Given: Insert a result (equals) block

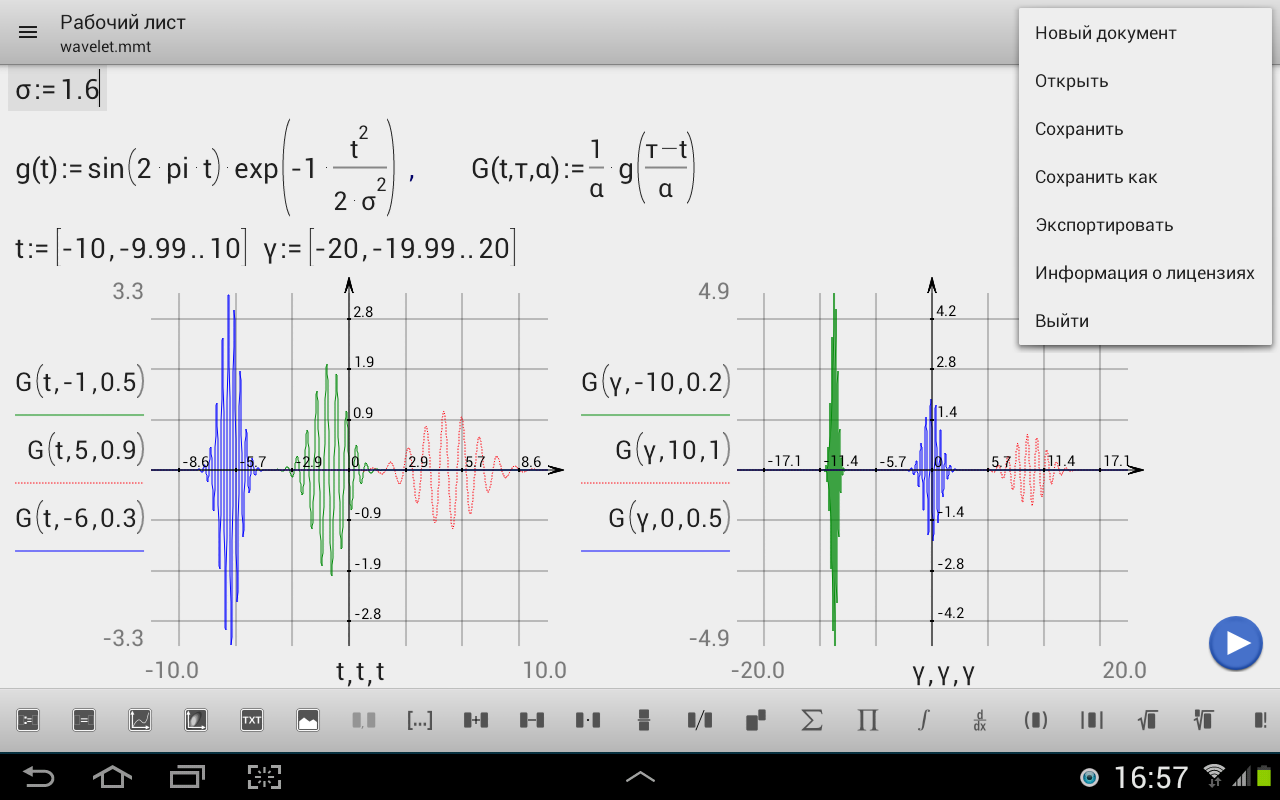Looking at the screenshot, I should (x=84, y=719).
